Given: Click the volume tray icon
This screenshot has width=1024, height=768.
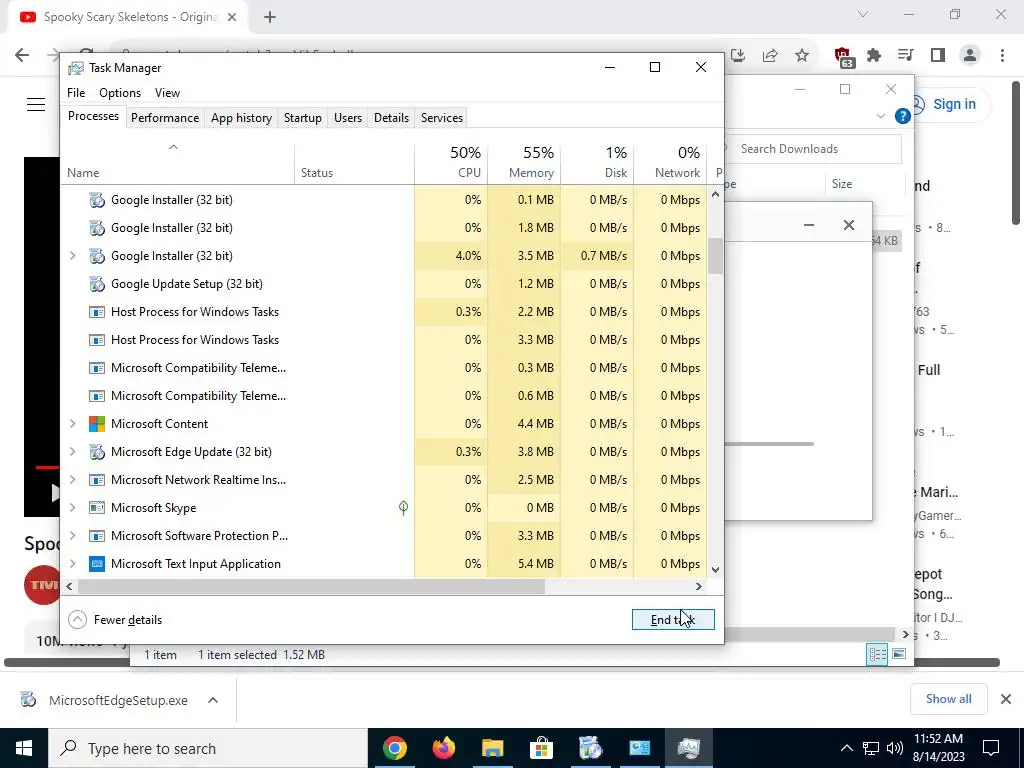Looking at the screenshot, I should click(895, 748).
